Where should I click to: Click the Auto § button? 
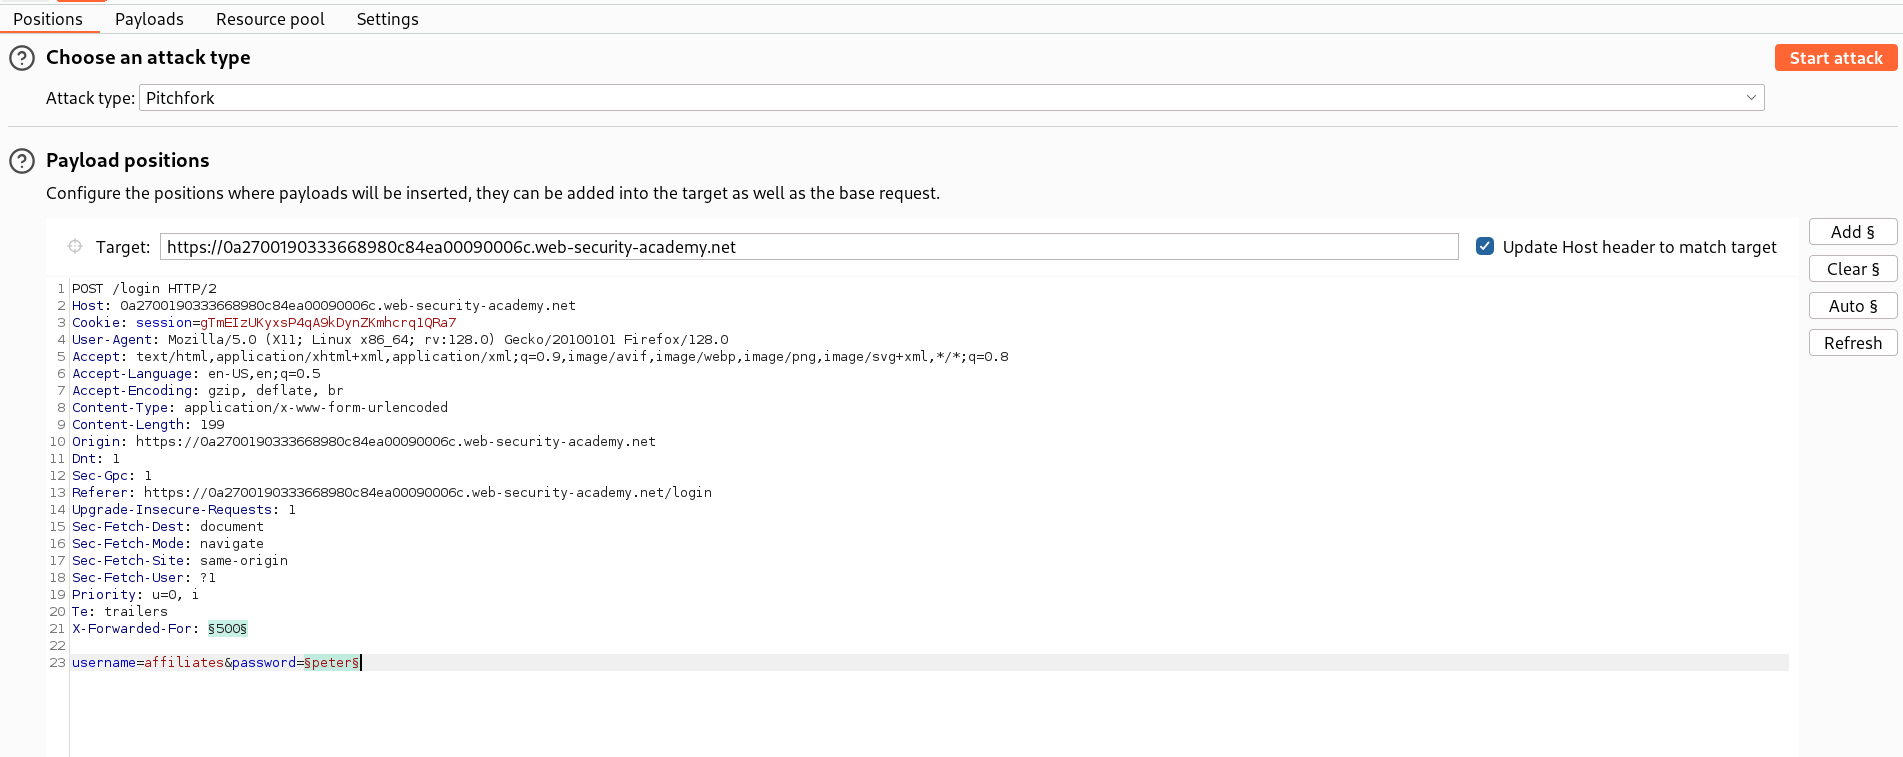(x=1852, y=306)
